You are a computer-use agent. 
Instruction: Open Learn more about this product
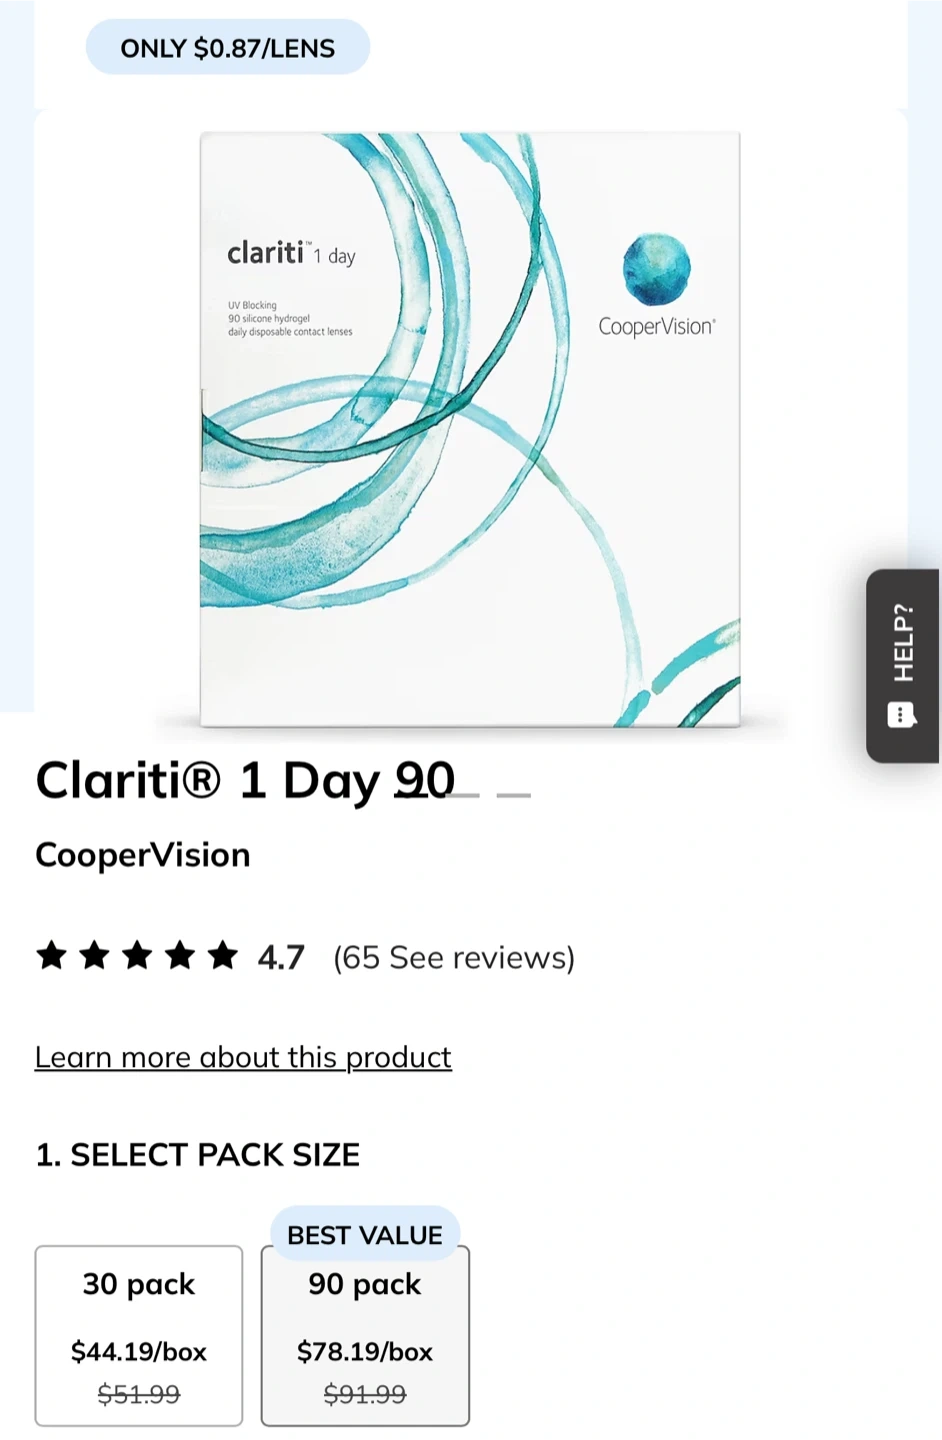pyautogui.click(x=243, y=1057)
